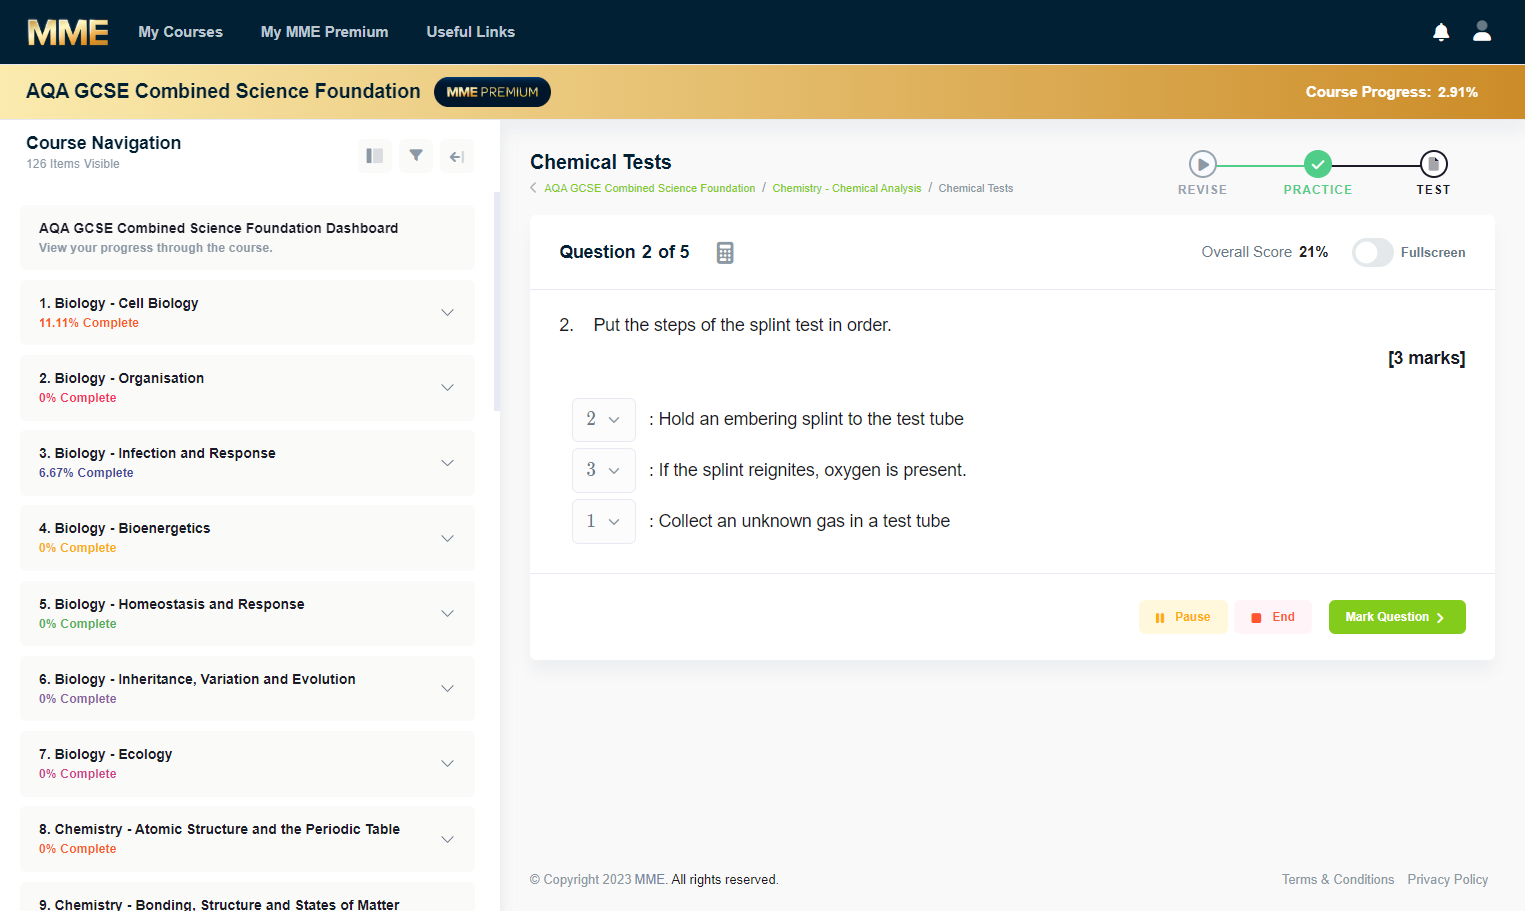The height and width of the screenshot is (911, 1525).
Task: Open My Courses menu
Action: click(x=180, y=32)
